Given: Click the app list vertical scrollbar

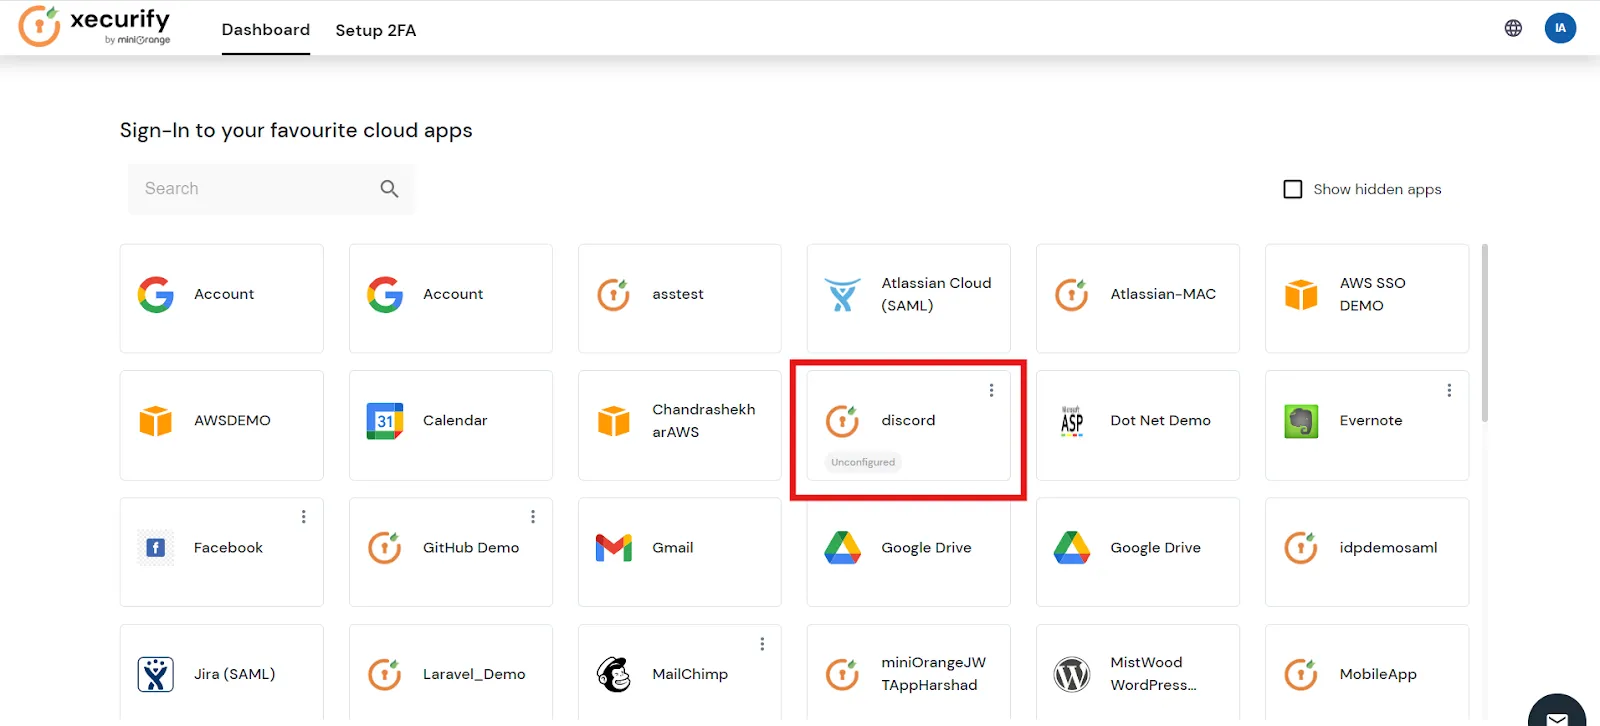Looking at the screenshot, I should pyautogui.click(x=1485, y=333).
